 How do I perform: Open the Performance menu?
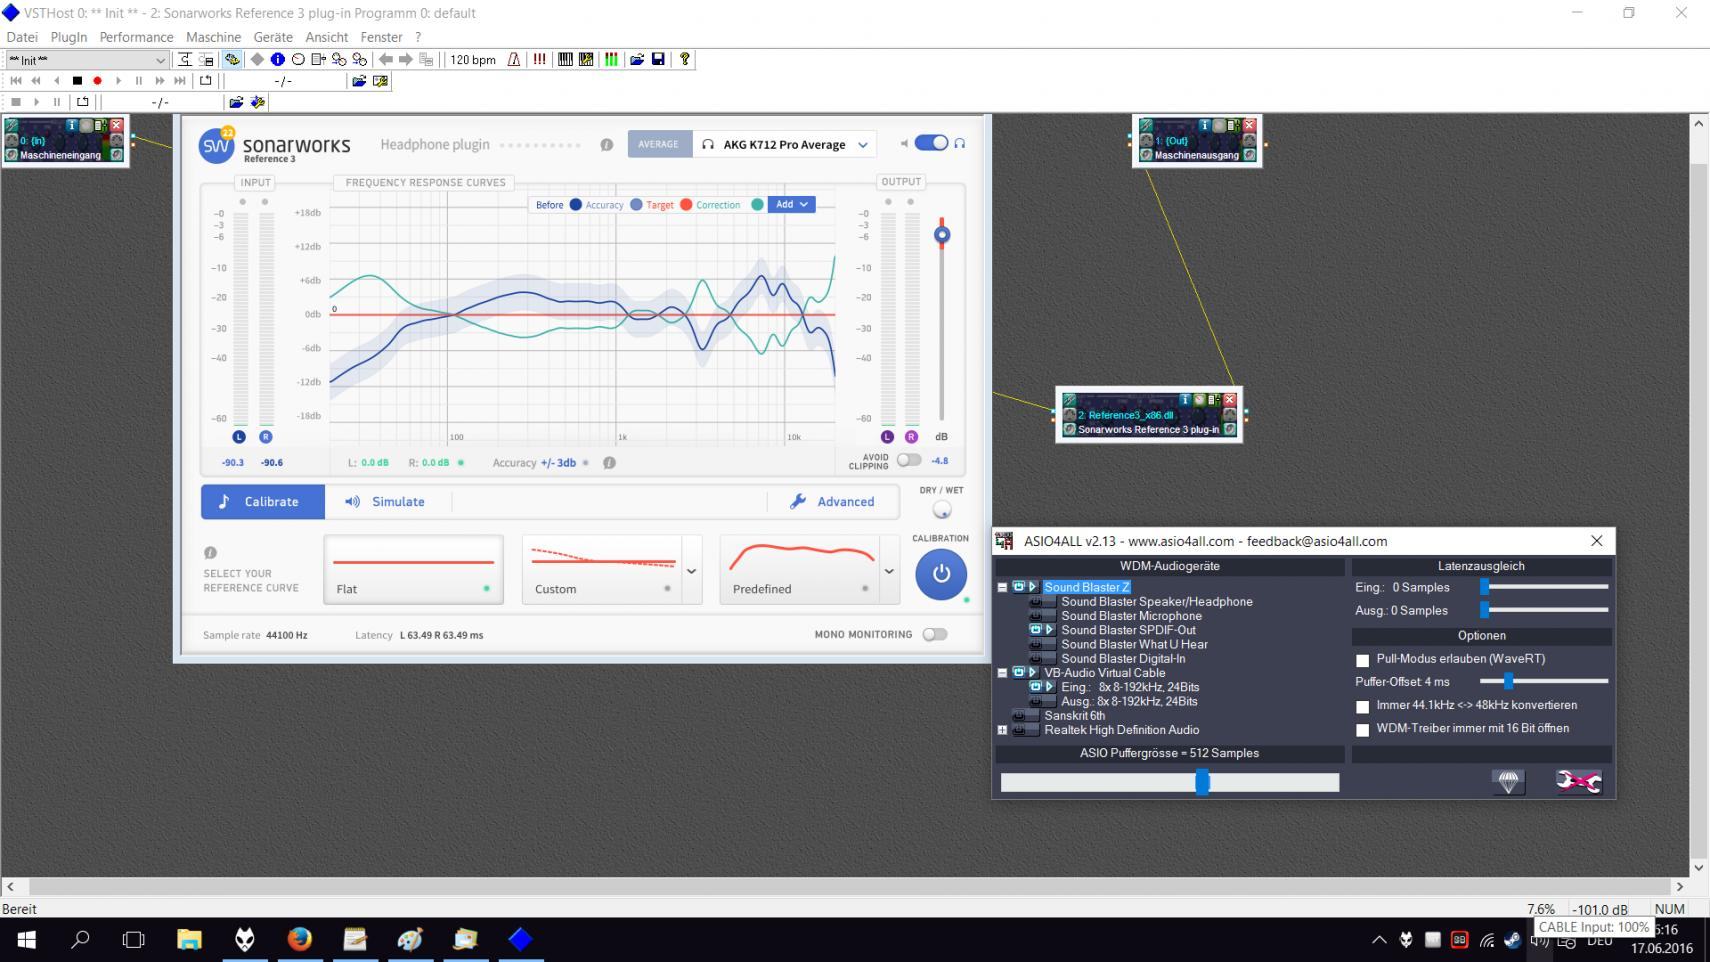[136, 37]
